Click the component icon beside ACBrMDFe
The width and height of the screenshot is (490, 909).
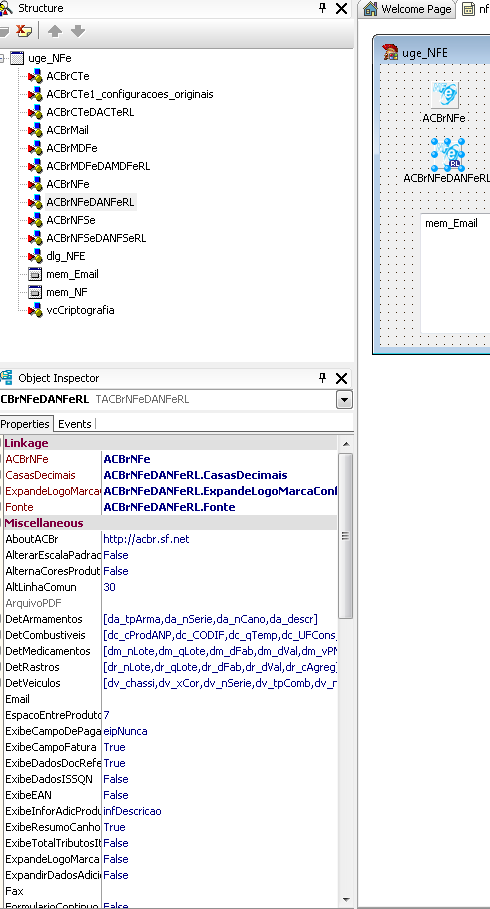36,148
